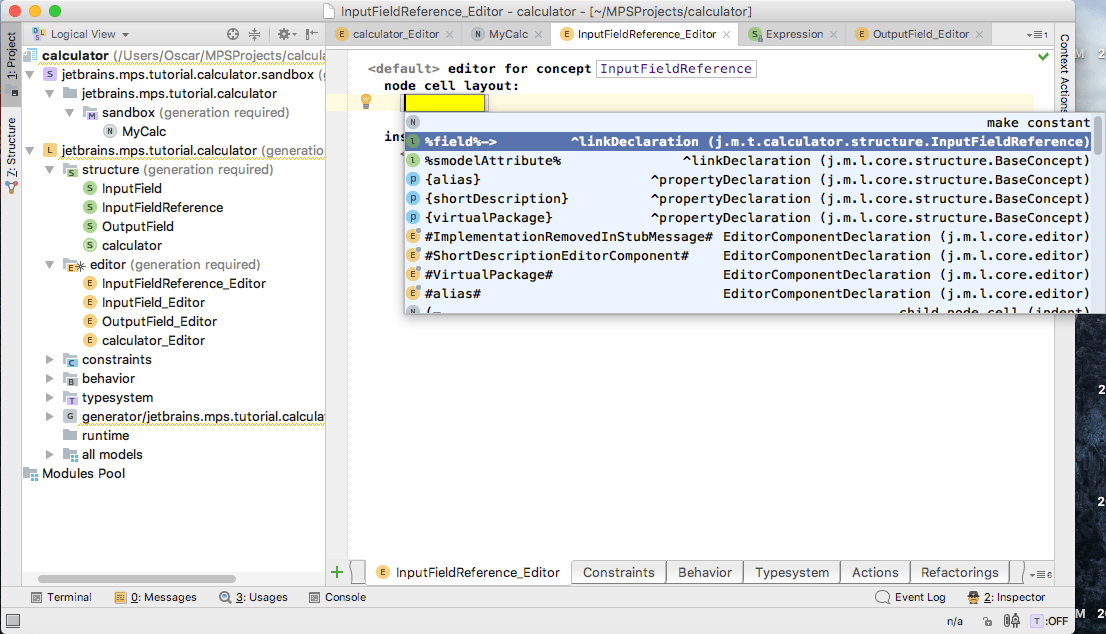This screenshot has height=634, width=1106.
Task: Click the collapse all icon in Project panel
Action: [x=255, y=34]
